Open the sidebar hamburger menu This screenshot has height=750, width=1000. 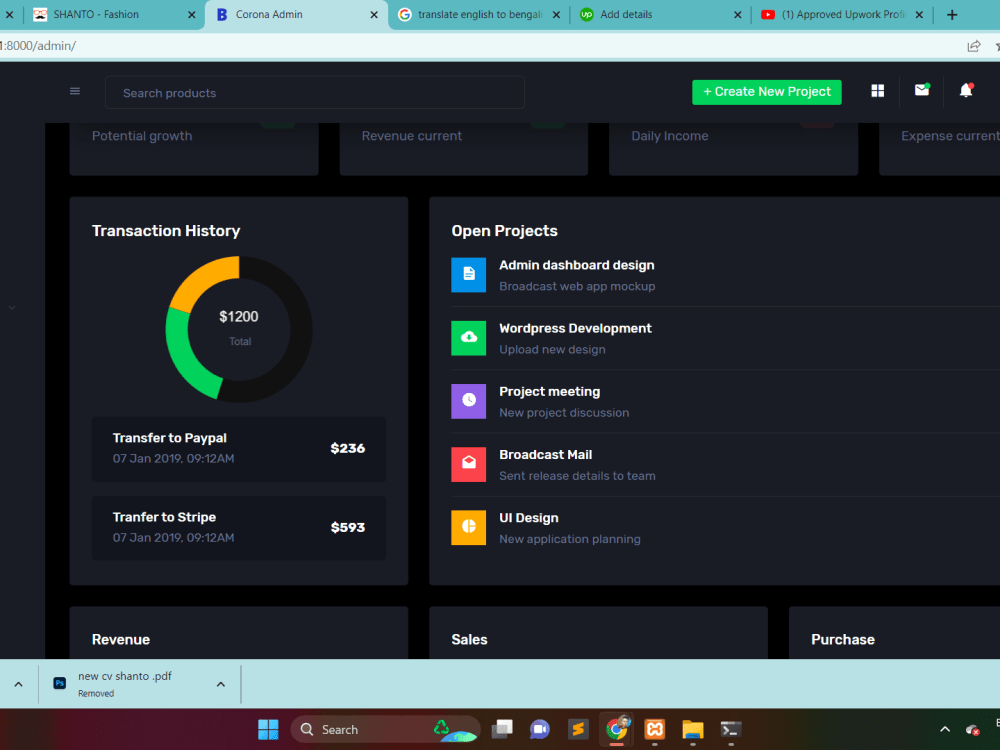(x=74, y=91)
